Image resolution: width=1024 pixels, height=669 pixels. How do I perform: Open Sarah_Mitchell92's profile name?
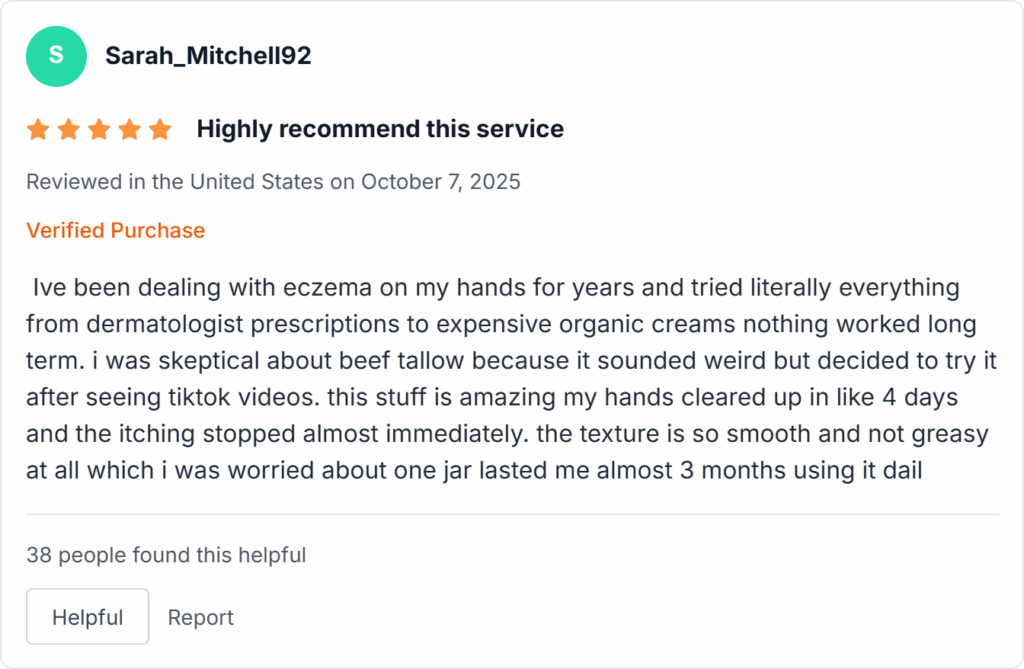[x=208, y=56]
